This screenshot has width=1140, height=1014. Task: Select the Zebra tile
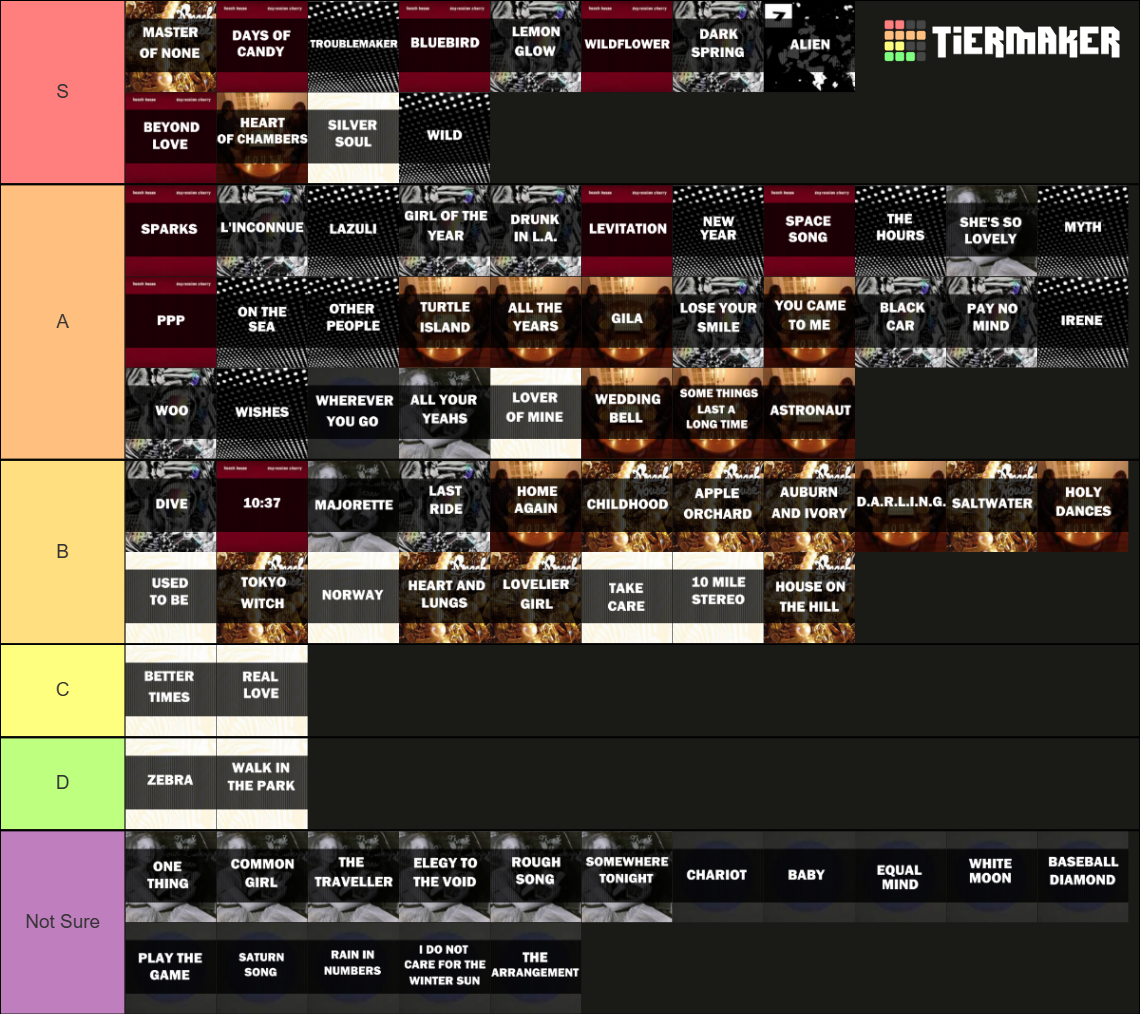[171, 784]
